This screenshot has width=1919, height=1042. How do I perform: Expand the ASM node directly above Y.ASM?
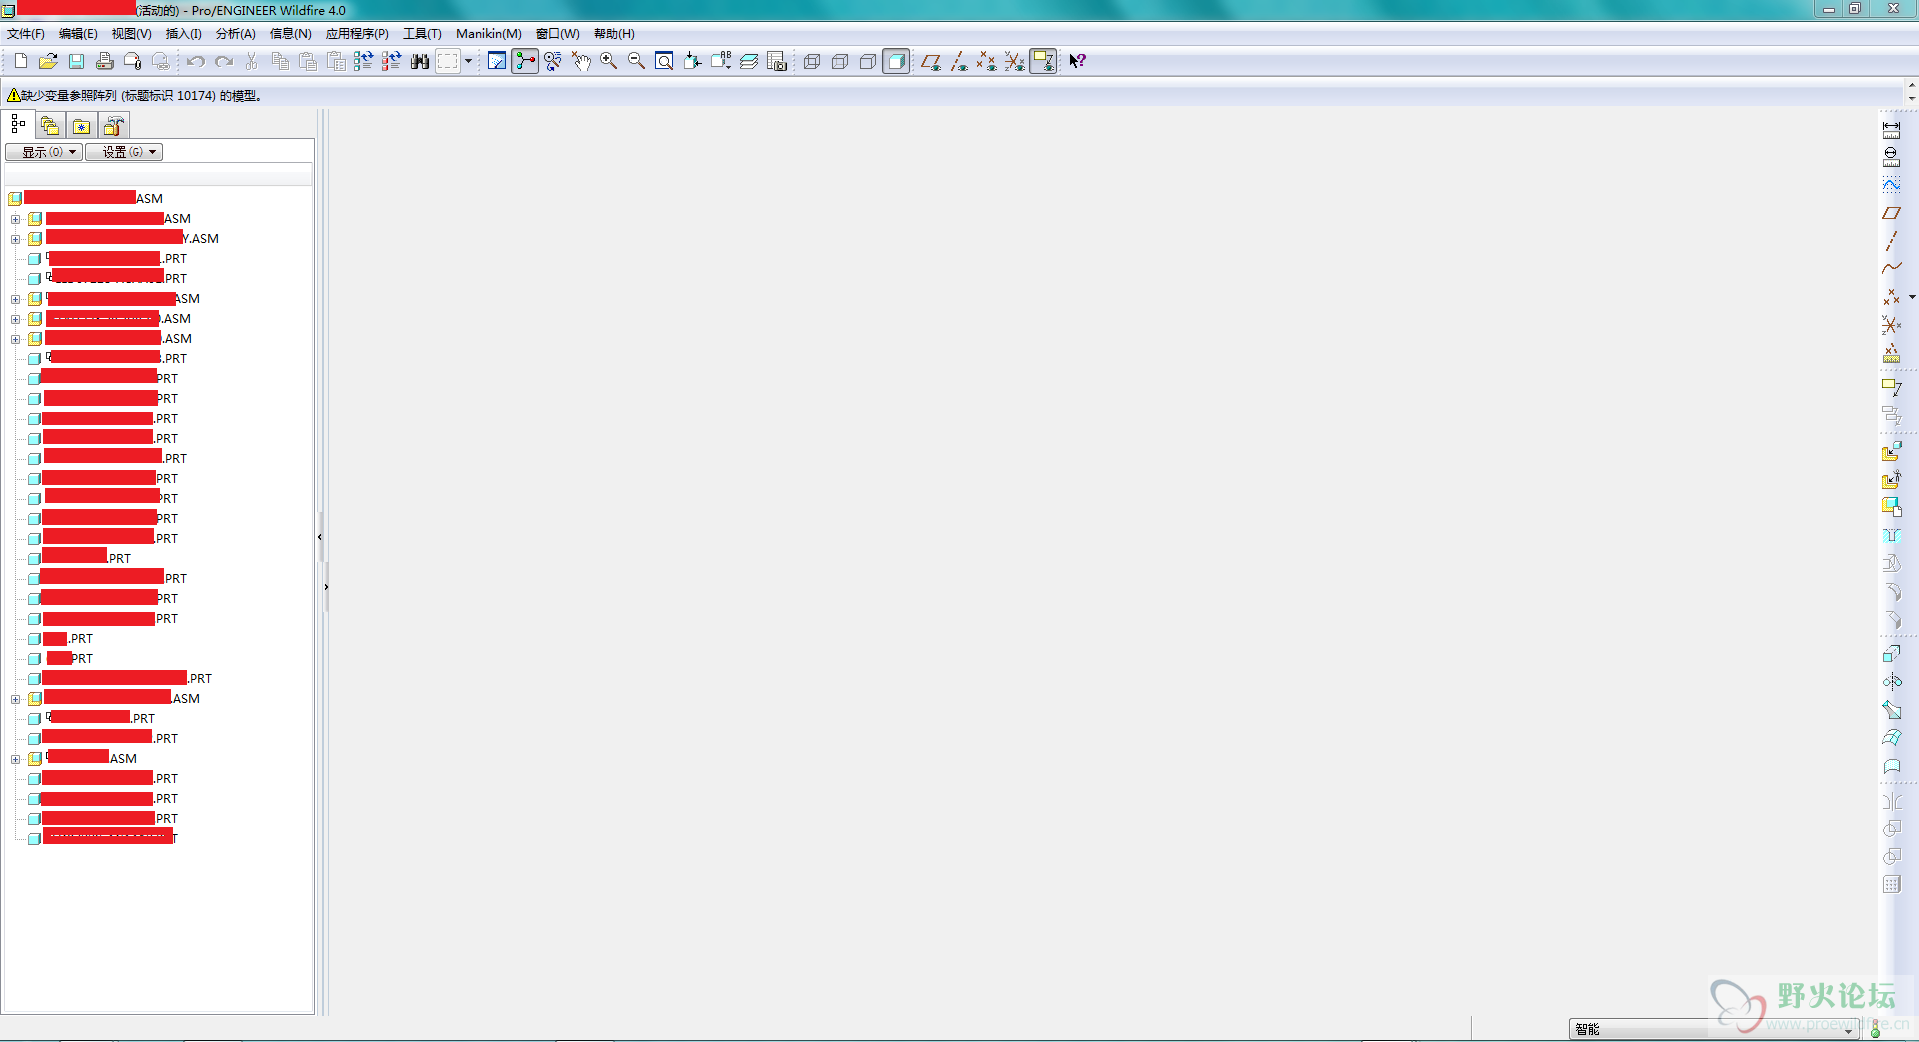[x=15, y=219]
